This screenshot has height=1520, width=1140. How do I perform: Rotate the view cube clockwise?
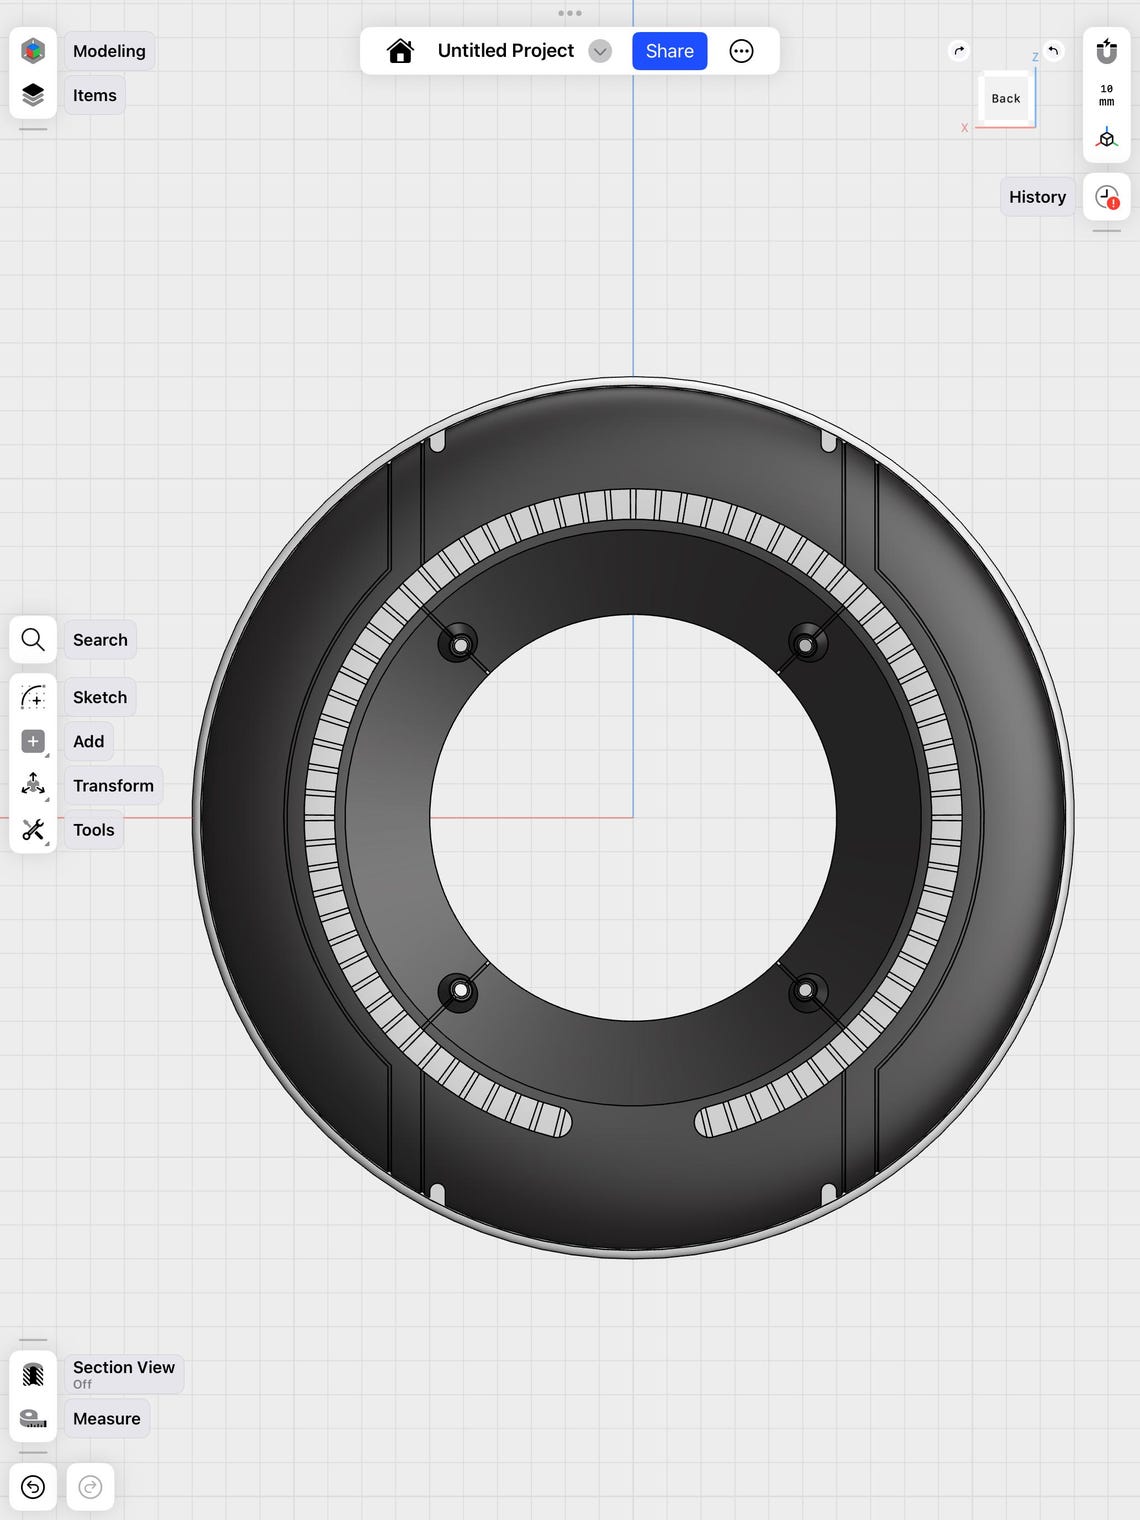coord(959,51)
